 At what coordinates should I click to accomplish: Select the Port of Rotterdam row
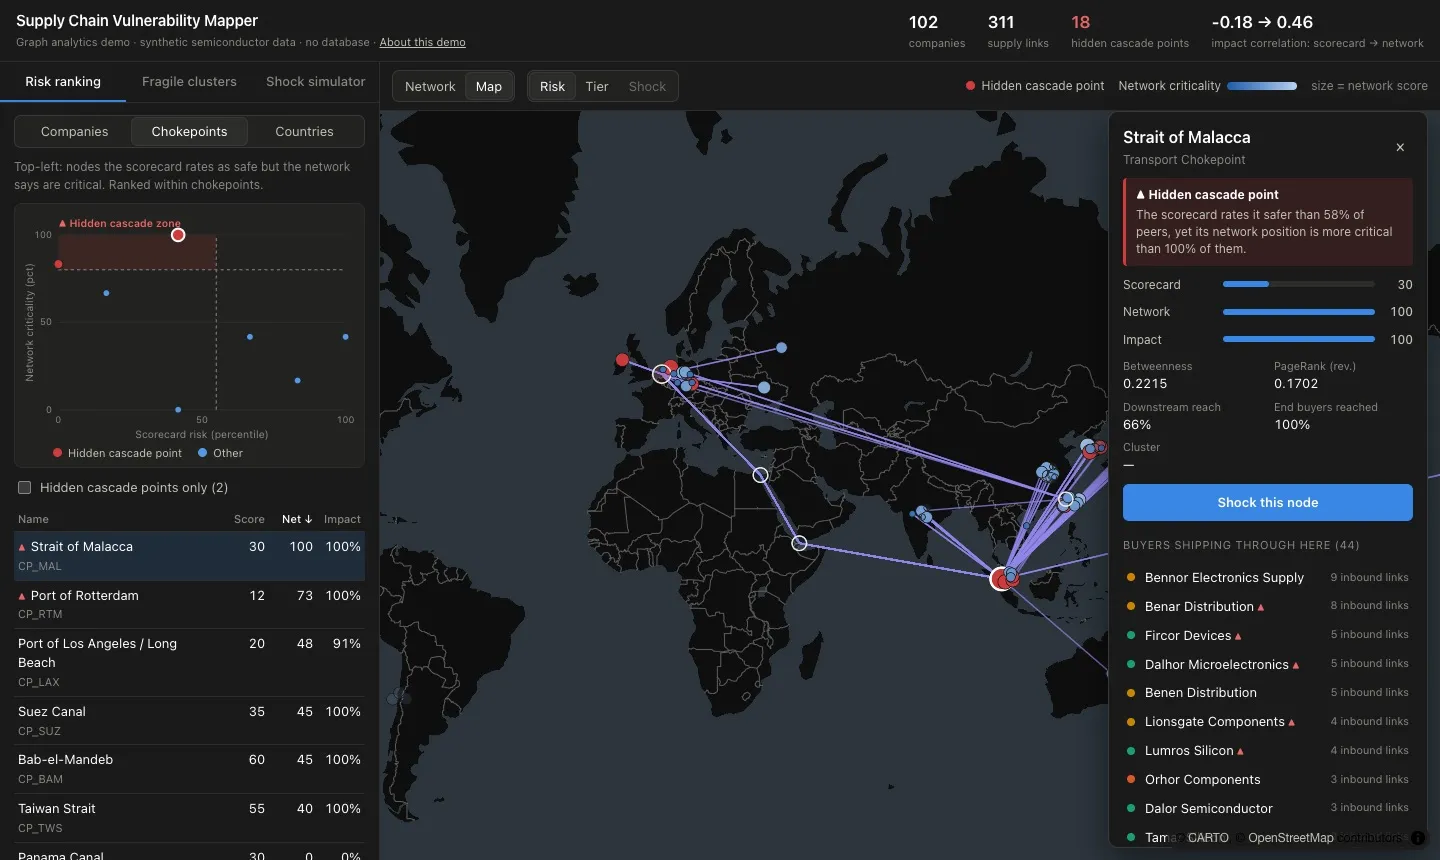point(189,605)
